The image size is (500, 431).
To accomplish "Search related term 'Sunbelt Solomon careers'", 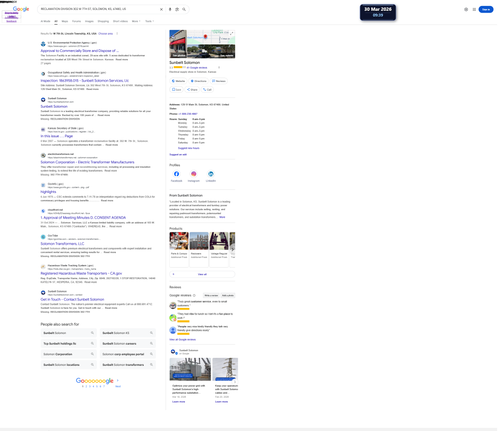I will click(127, 344).
